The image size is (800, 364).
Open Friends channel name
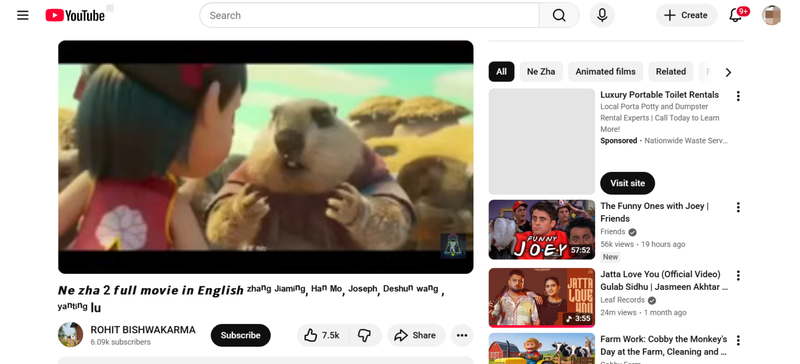point(613,232)
